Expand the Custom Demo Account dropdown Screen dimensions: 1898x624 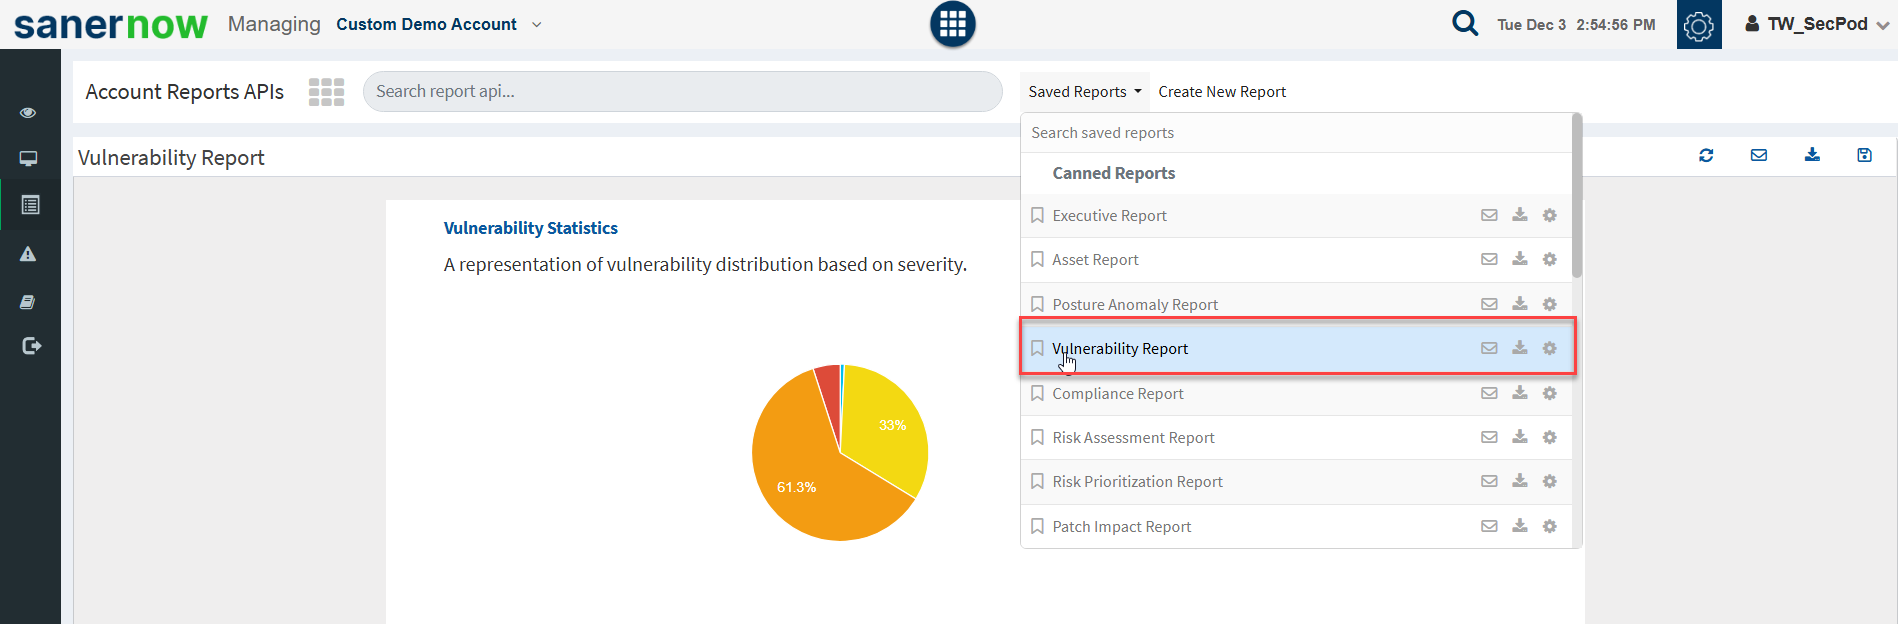(537, 24)
